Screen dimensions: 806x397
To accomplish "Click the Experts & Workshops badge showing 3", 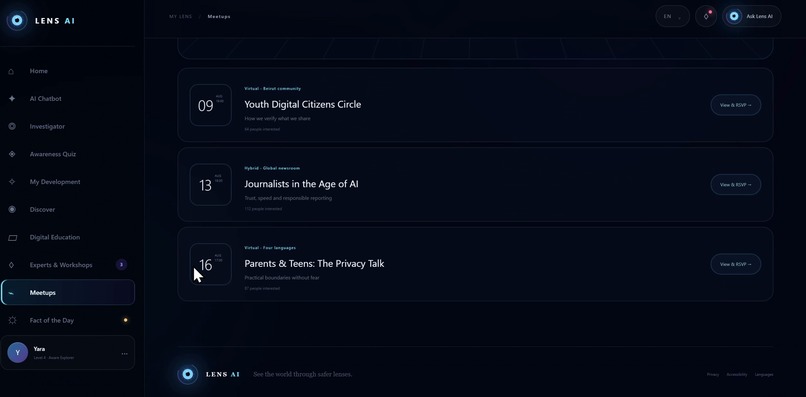I will click(x=121, y=265).
